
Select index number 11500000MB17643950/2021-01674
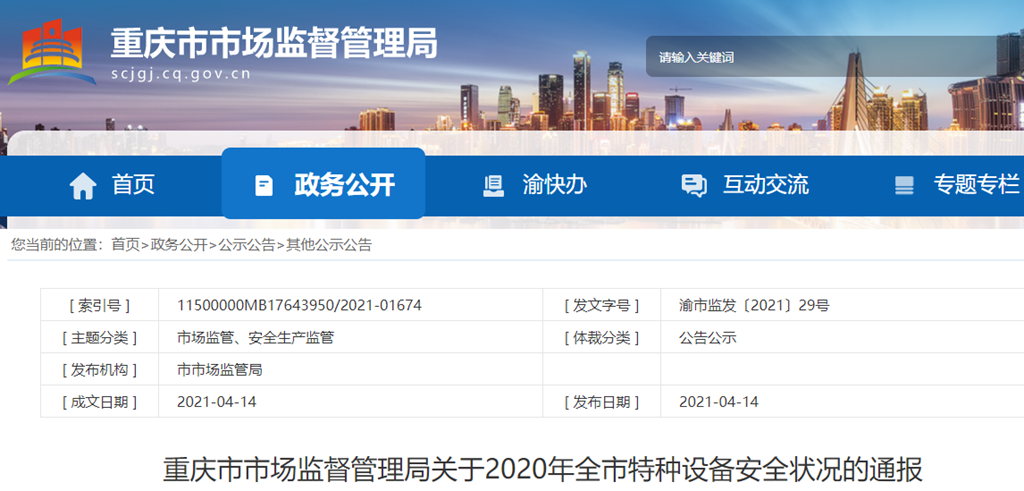pyautogui.click(x=299, y=305)
